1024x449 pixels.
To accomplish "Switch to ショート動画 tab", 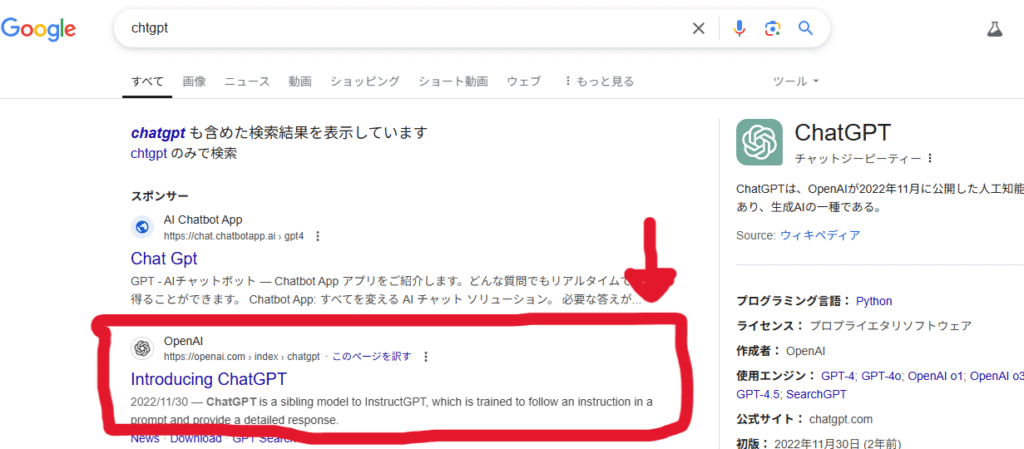I will coord(453,82).
